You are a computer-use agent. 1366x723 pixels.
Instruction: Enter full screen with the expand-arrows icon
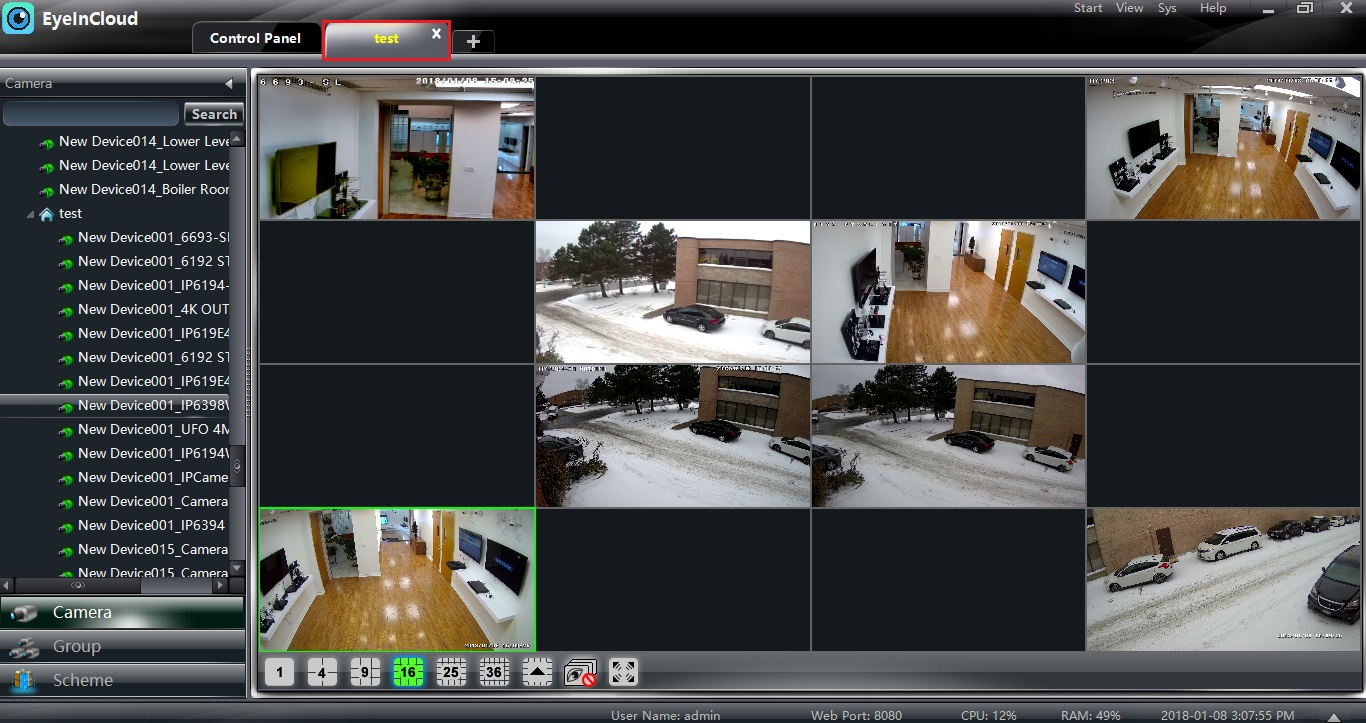coord(623,673)
